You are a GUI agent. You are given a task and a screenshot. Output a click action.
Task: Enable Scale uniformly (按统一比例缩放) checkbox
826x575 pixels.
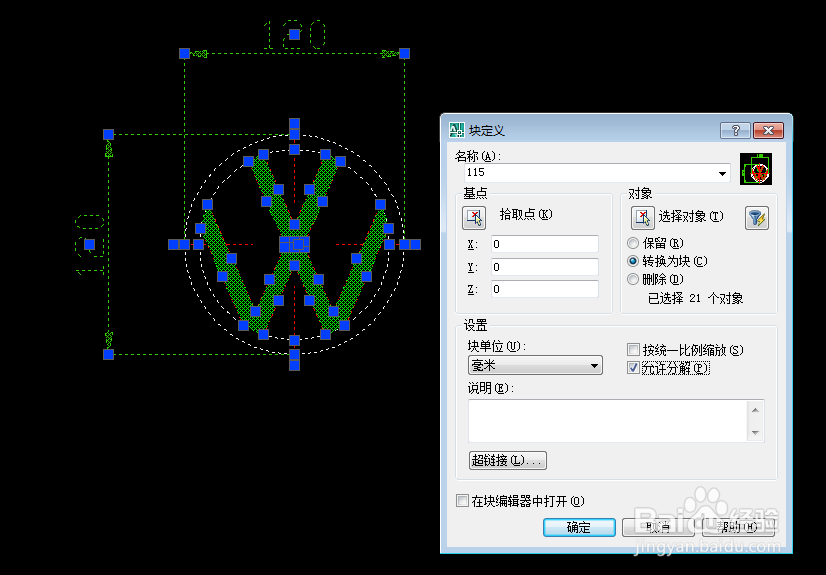(633, 350)
